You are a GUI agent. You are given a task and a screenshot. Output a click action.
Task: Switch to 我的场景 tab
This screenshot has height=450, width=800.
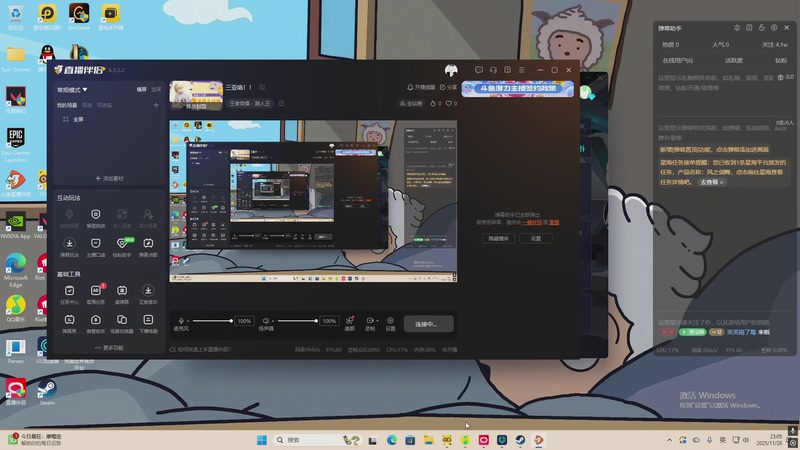click(x=67, y=105)
